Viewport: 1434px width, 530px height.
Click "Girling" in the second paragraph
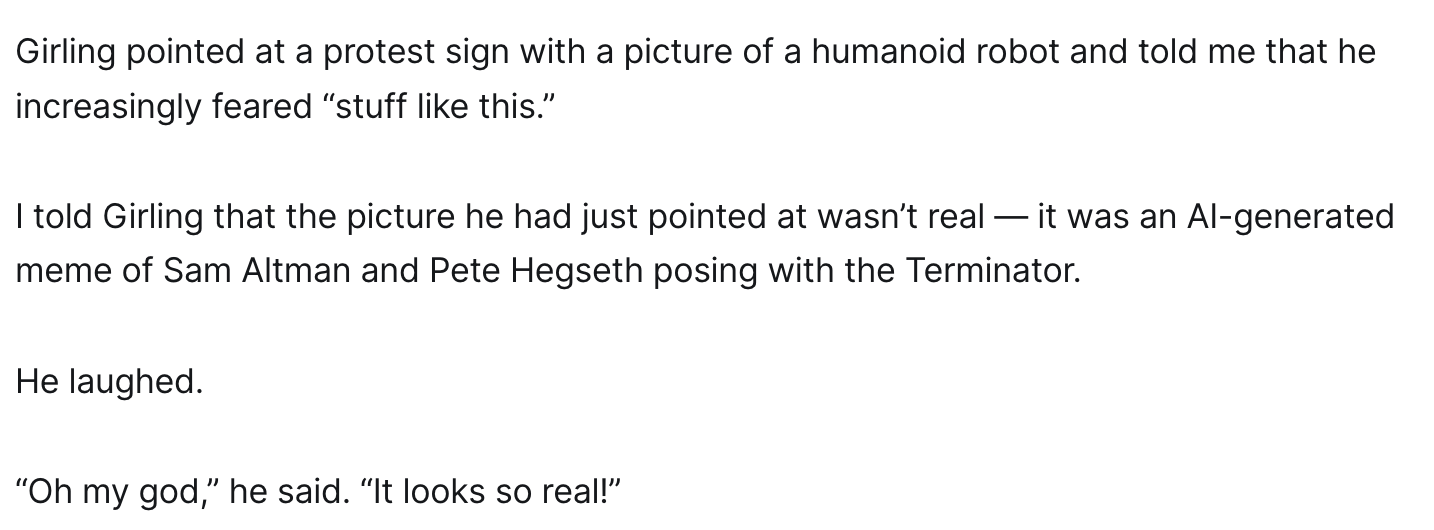pyautogui.click(x=152, y=217)
